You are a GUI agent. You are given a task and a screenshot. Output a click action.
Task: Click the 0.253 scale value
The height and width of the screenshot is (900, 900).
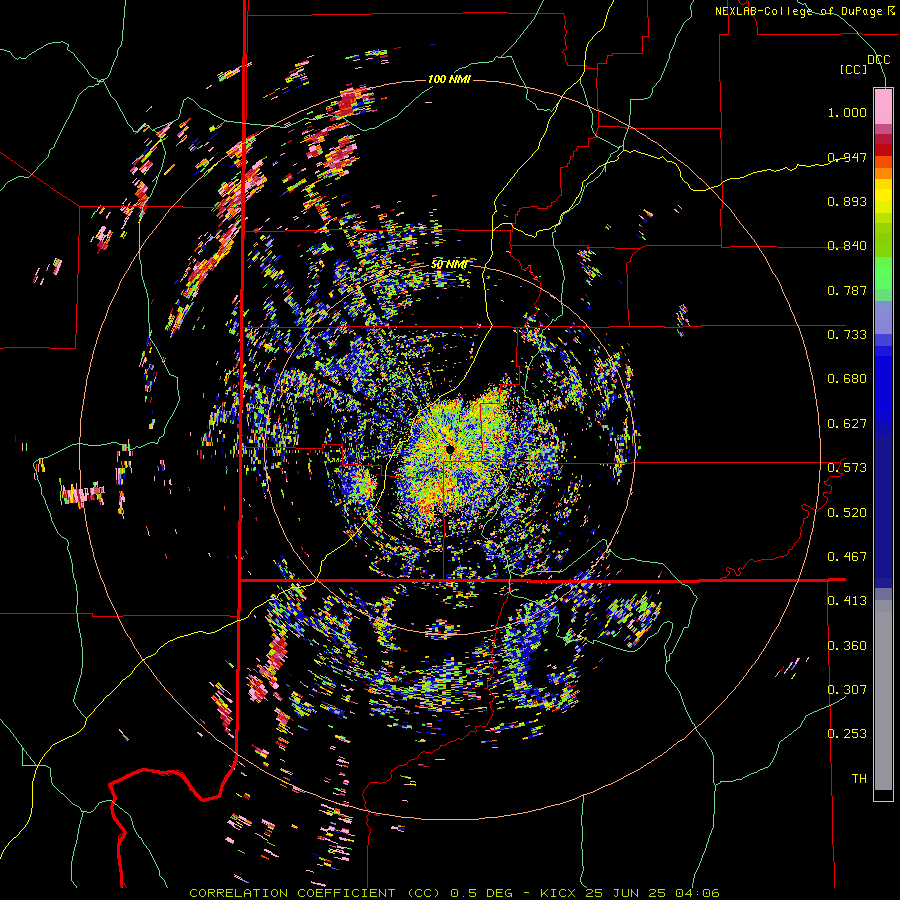(x=847, y=734)
